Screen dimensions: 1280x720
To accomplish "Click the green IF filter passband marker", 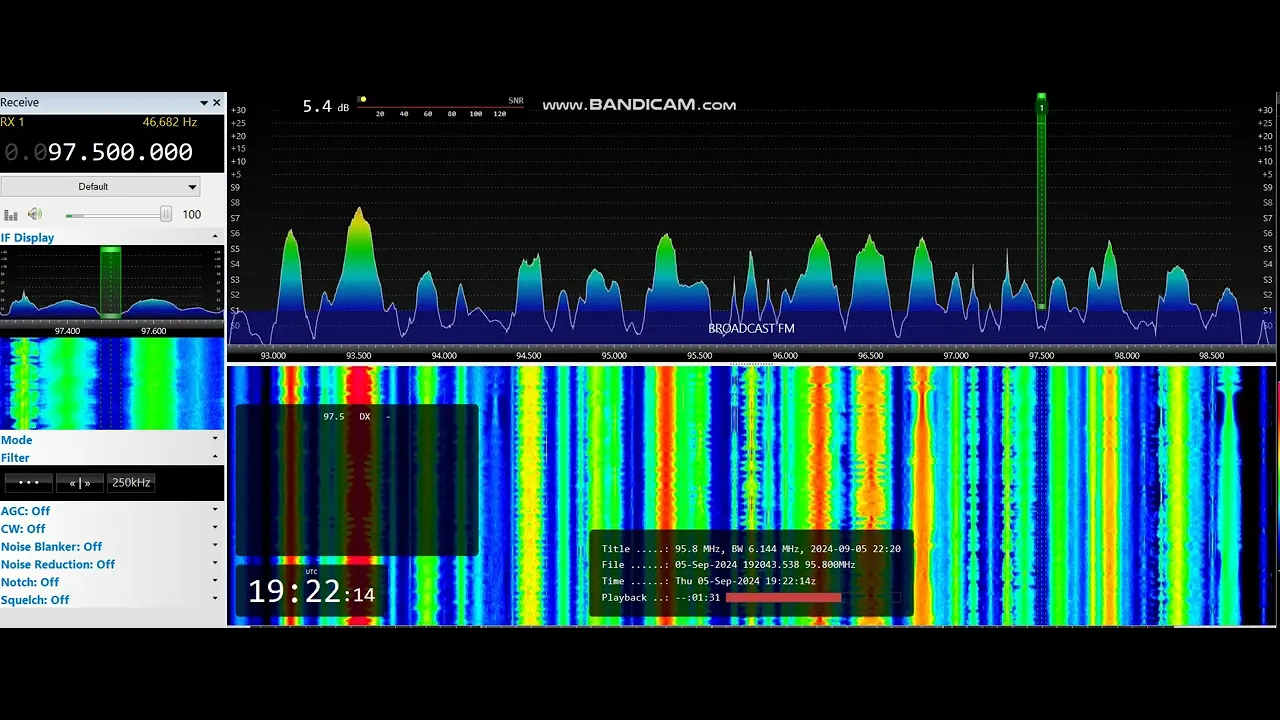I will 110,282.
